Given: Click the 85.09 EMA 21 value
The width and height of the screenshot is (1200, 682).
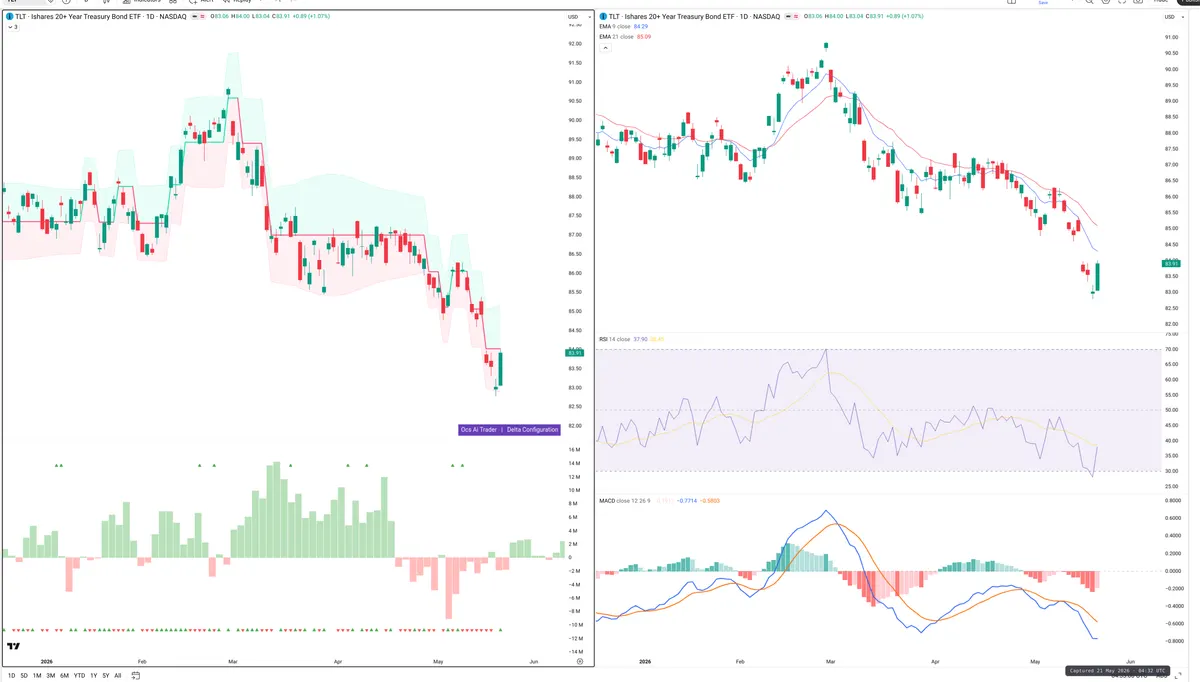Looking at the screenshot, I should click(644, 37).
